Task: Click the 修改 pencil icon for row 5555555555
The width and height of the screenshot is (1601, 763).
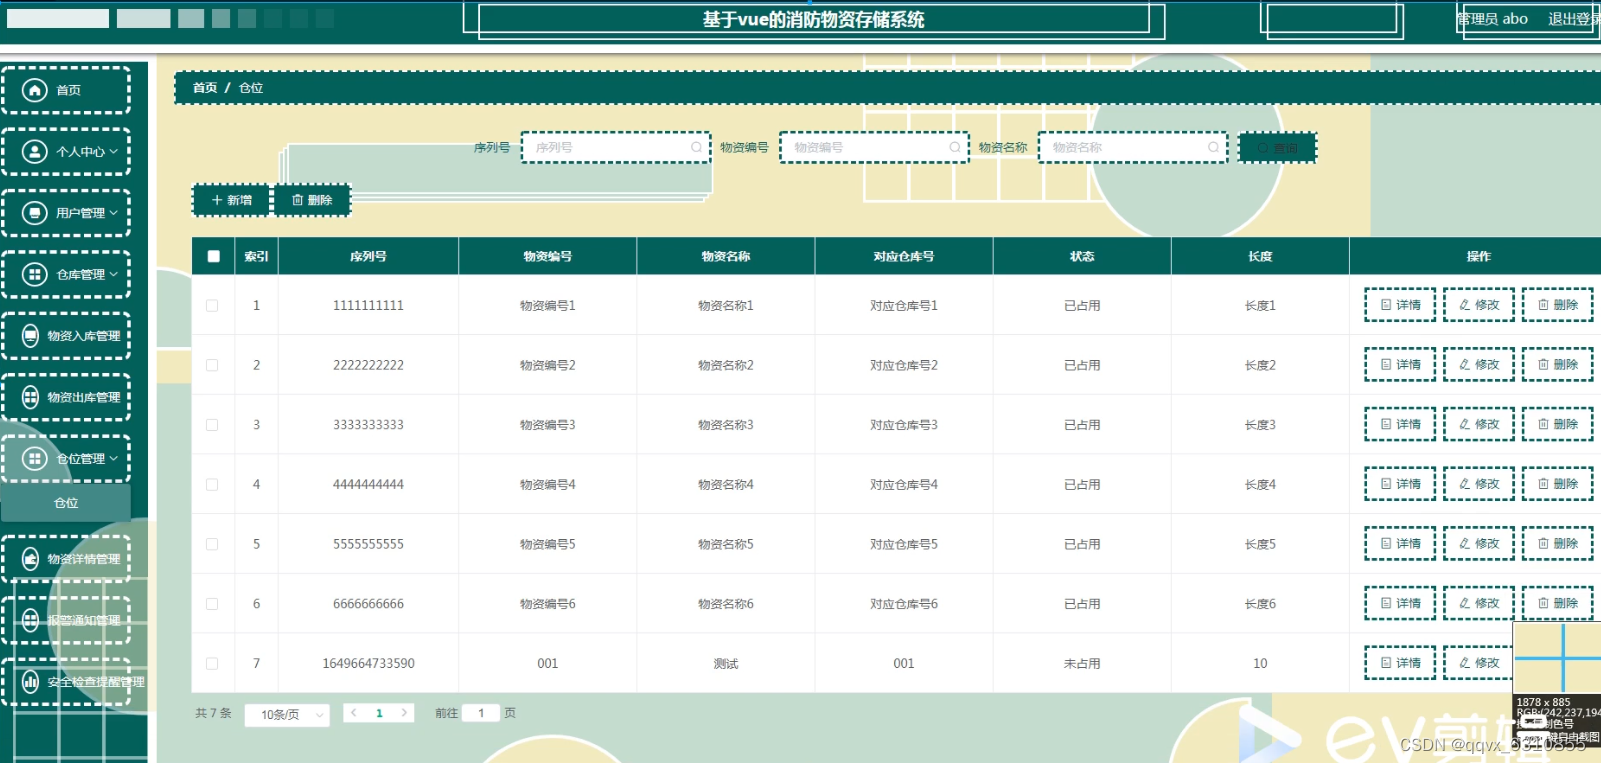Action: [x=1465, y=544]
